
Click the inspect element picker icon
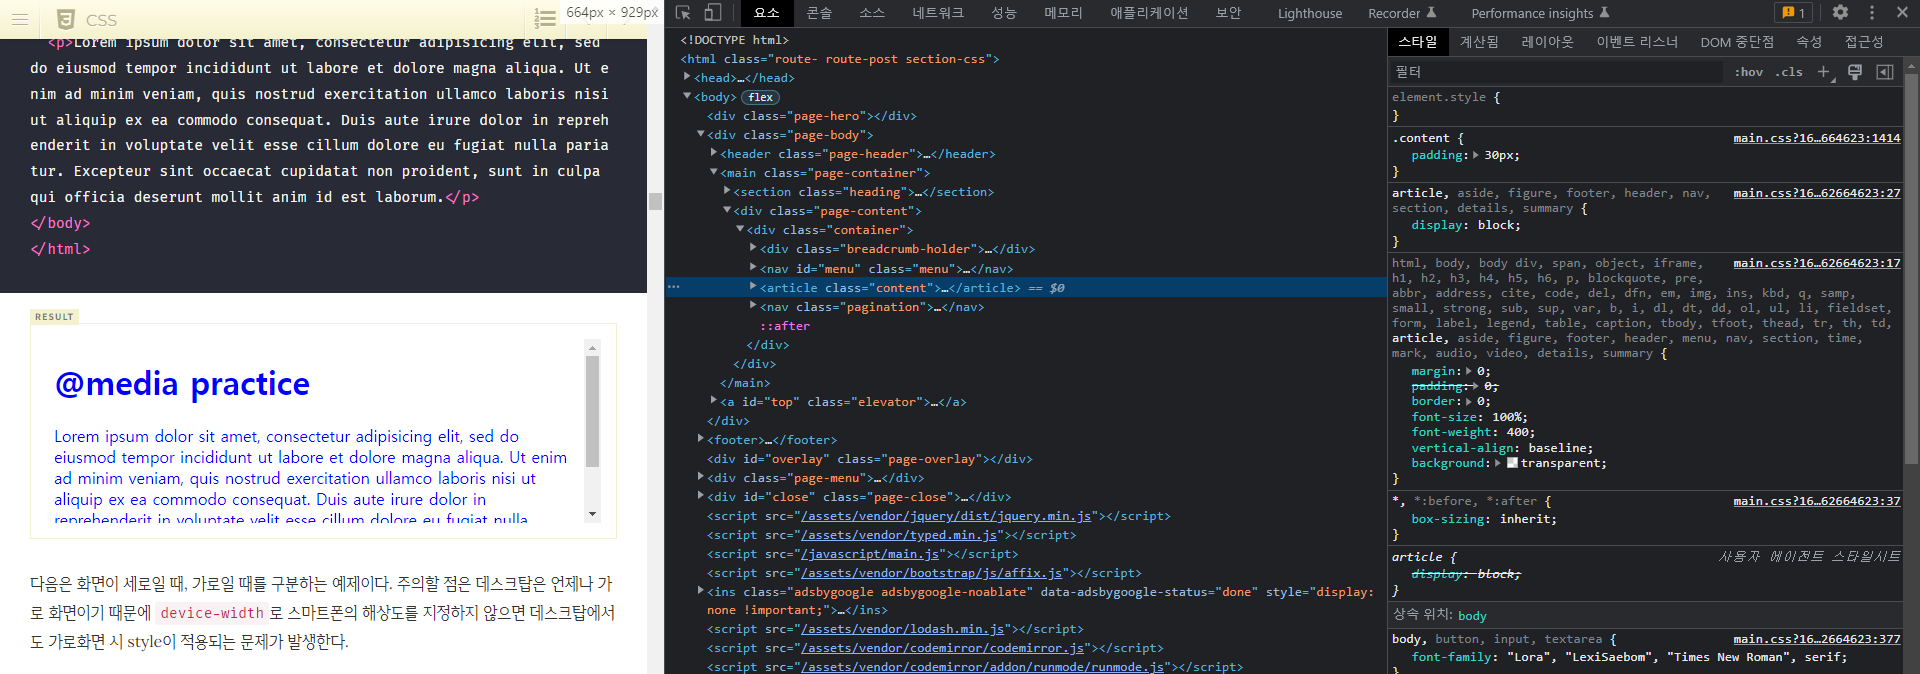pos(683,13)
